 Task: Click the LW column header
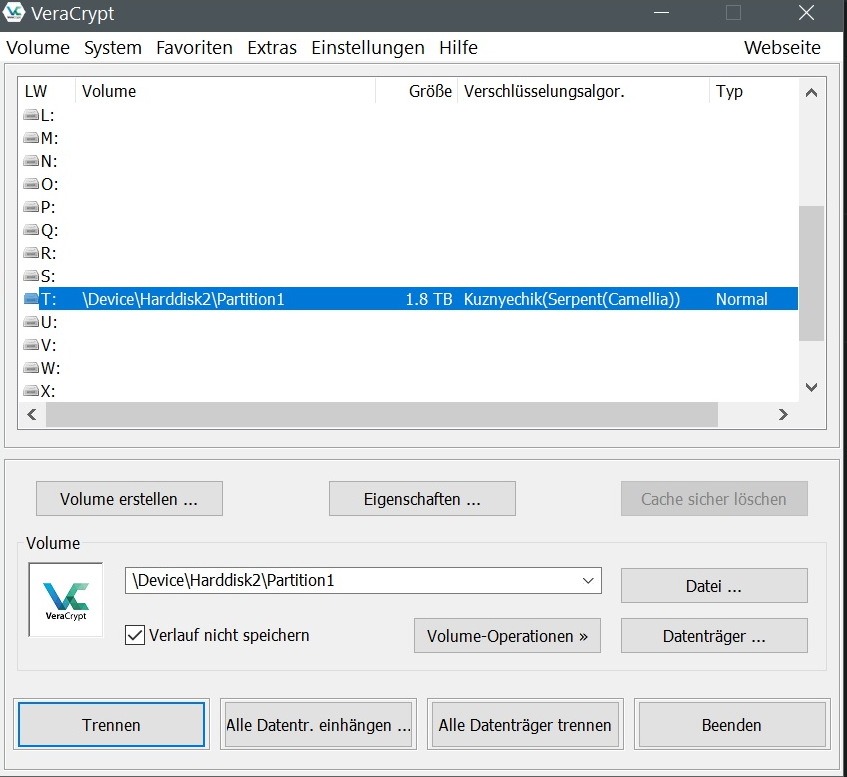point(47,91)
